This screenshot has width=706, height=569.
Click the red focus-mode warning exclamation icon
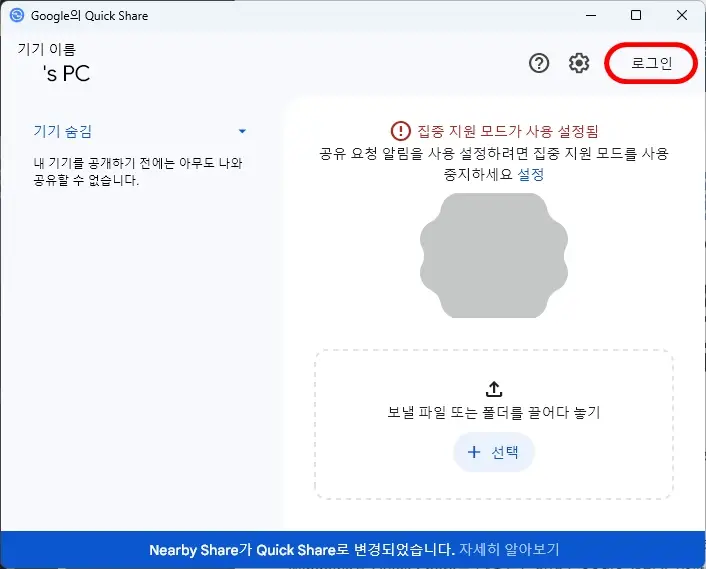(400, 131)
